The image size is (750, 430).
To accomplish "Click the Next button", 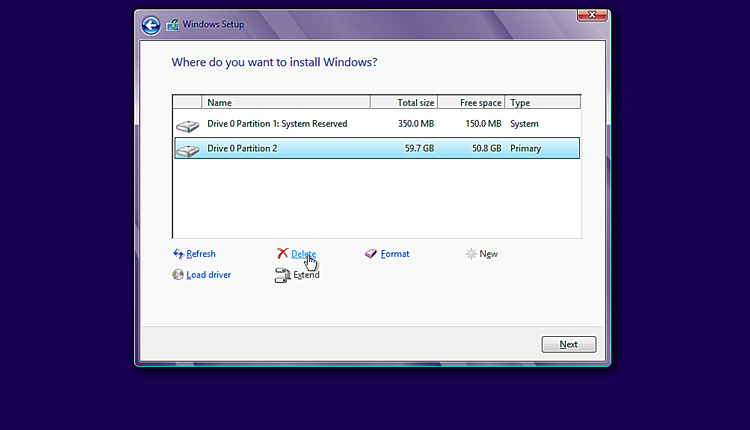I will [569, 344].
